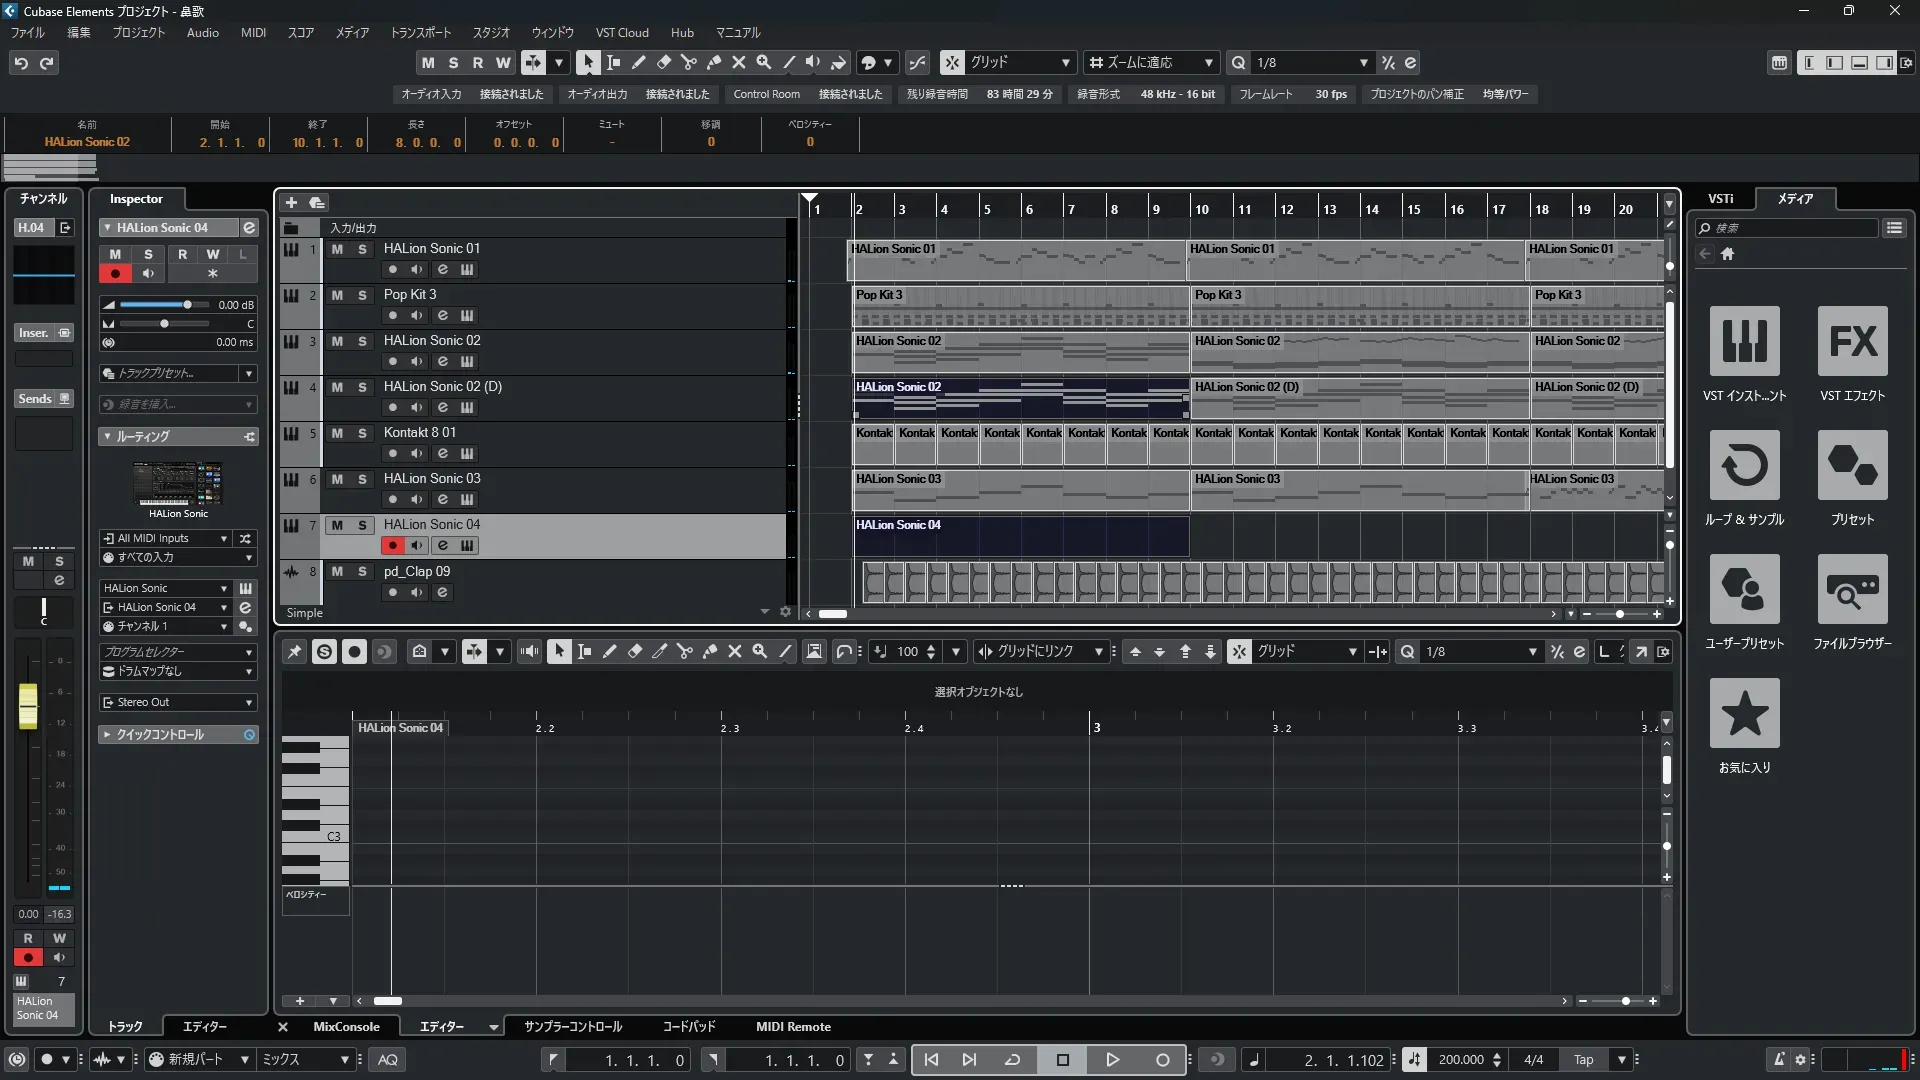Select the Zoom magnifier tool in main toolbar

[763, 62]
